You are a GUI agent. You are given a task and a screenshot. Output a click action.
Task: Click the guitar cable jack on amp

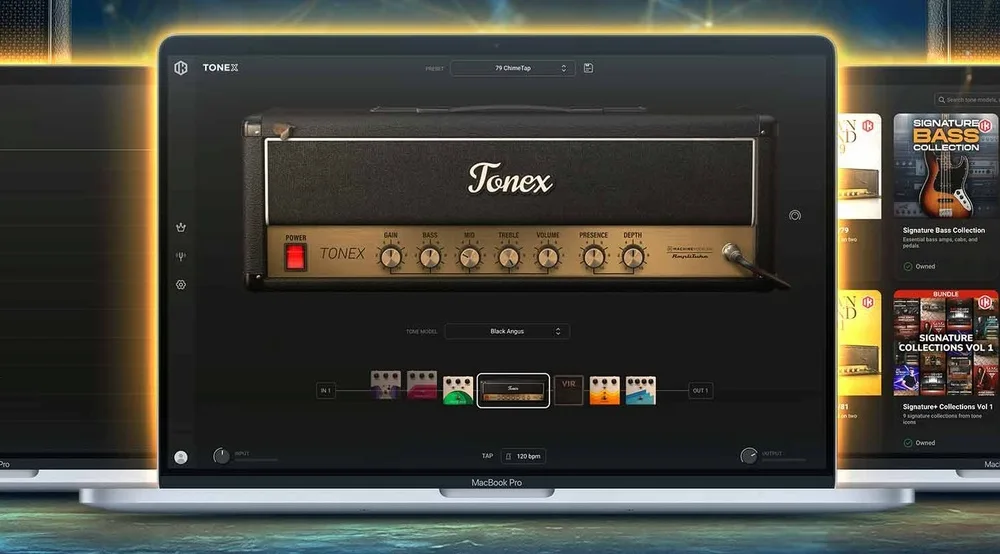pyautogui.click(x=733, y=253)
